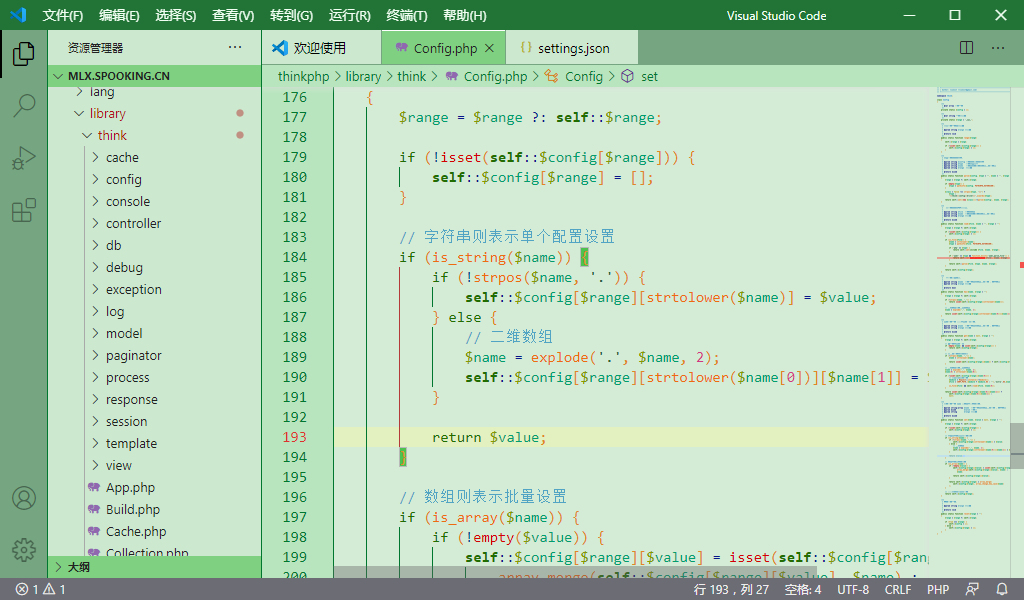Close the Config.php tab
This screenshot has height=600, width=1024.
[490, 48]
